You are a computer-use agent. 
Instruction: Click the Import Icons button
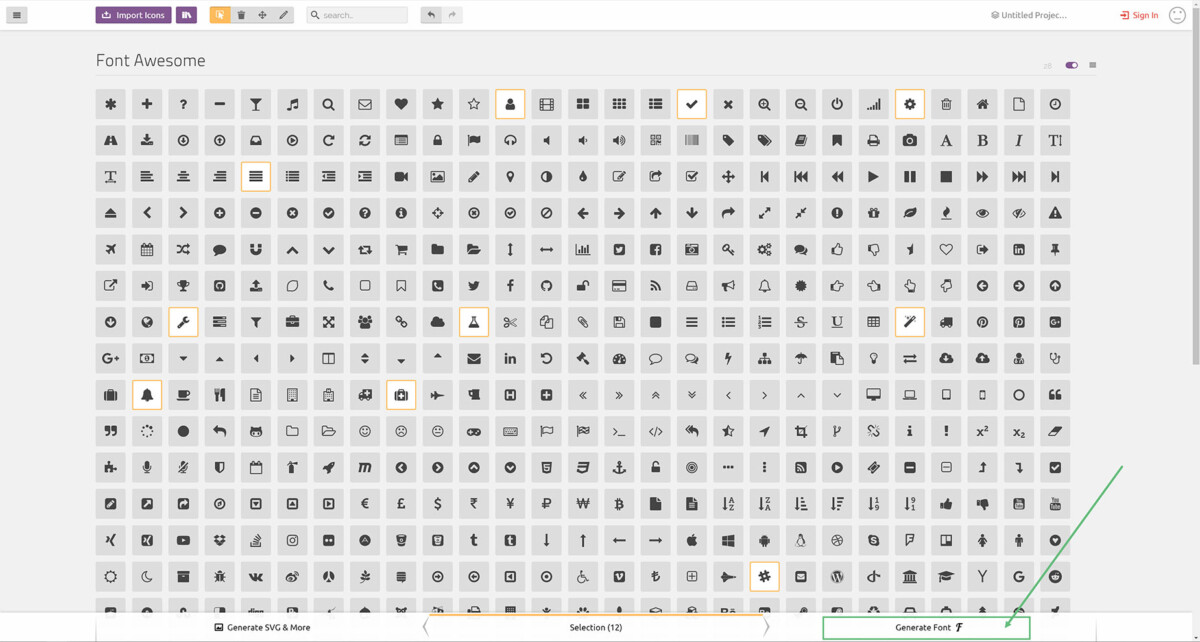(132, 14)
